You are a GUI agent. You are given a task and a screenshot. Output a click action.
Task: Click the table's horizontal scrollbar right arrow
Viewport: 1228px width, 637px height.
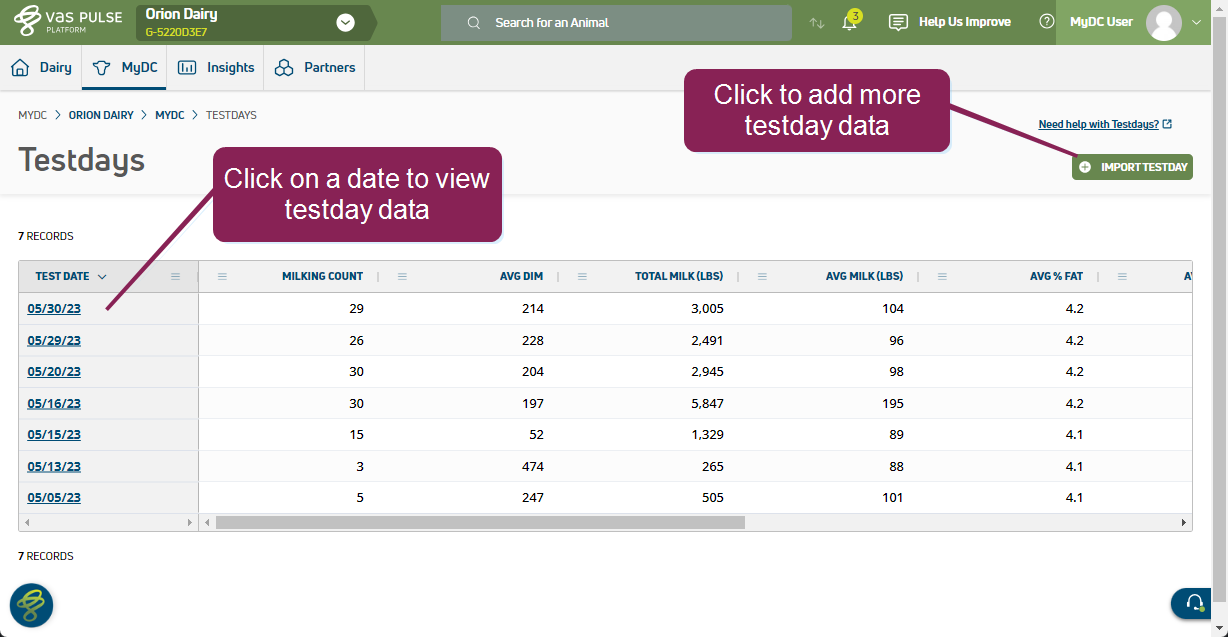[1184, 522]
